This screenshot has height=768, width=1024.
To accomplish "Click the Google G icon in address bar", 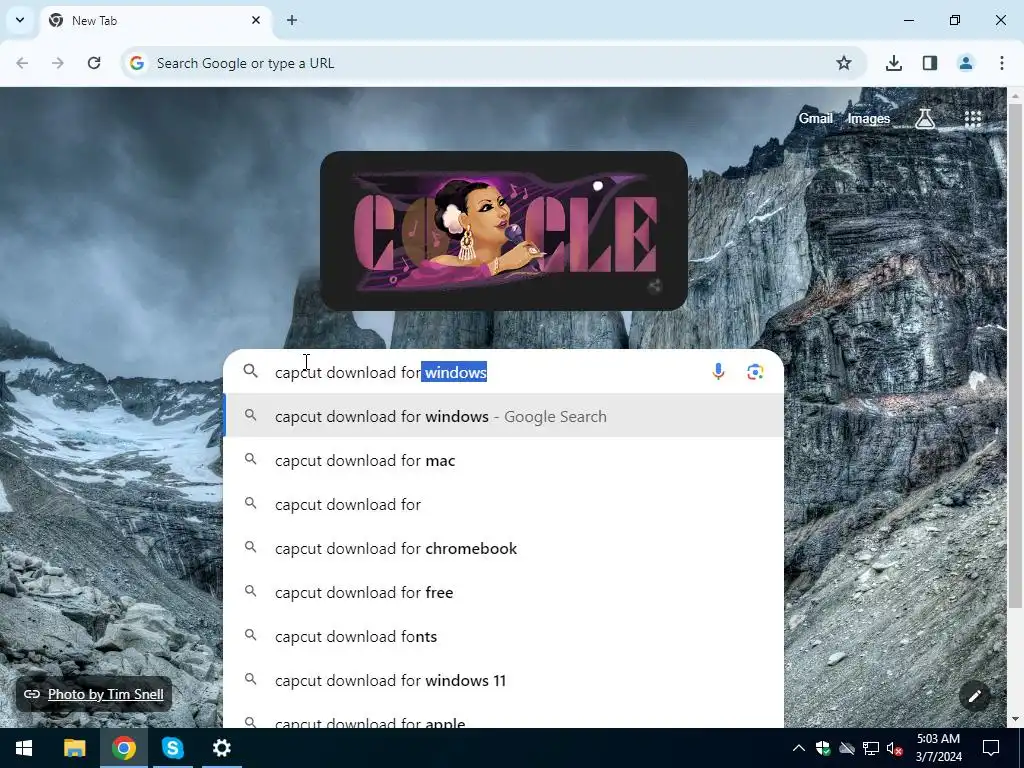I will [x=136, y=63].
